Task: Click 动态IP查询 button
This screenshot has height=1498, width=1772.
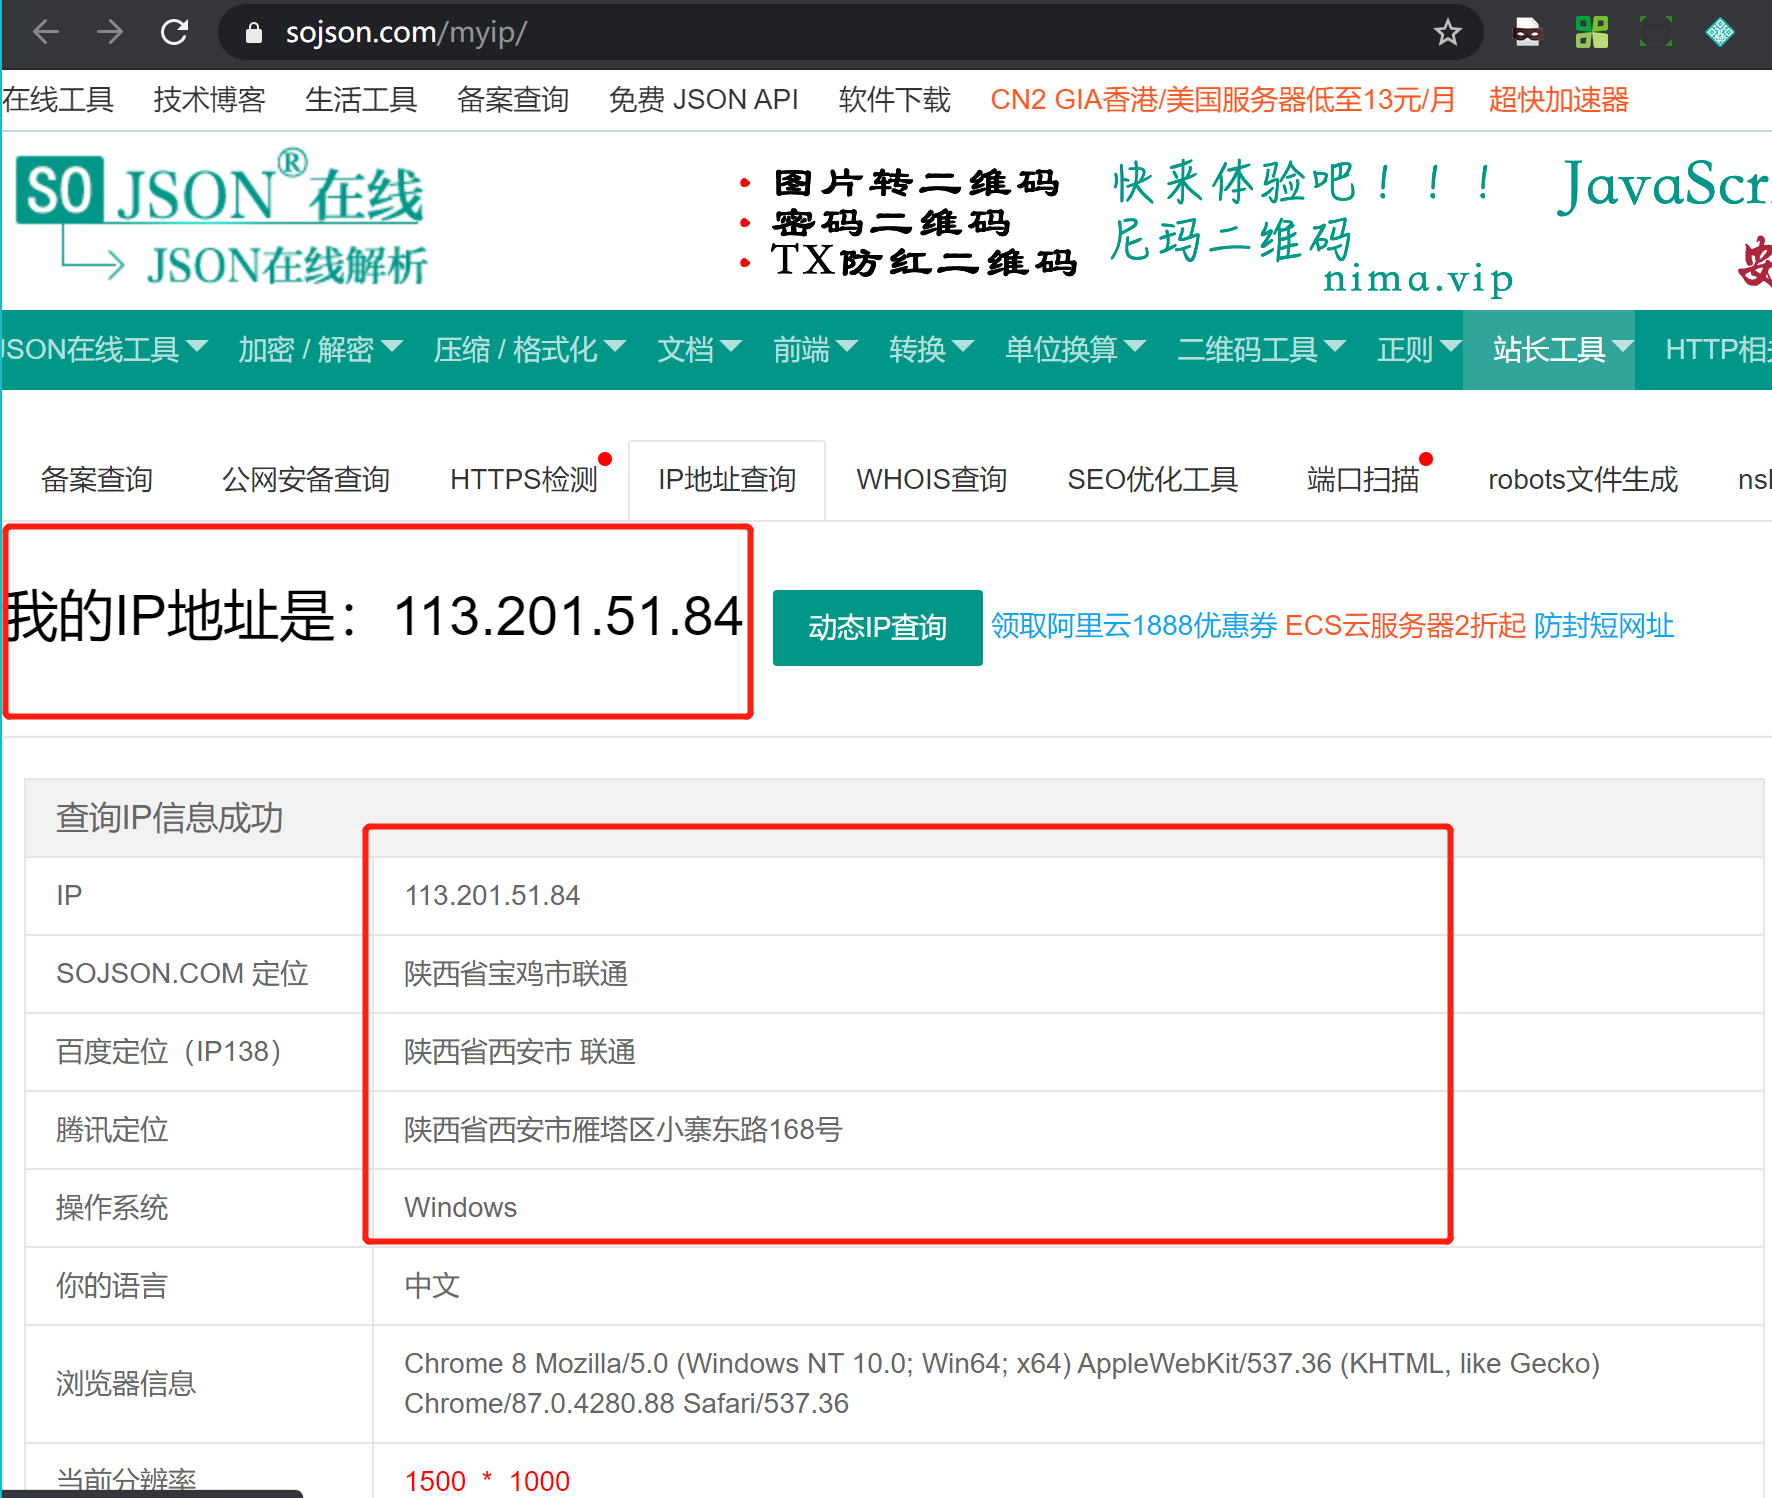Action: pos(877,627)
